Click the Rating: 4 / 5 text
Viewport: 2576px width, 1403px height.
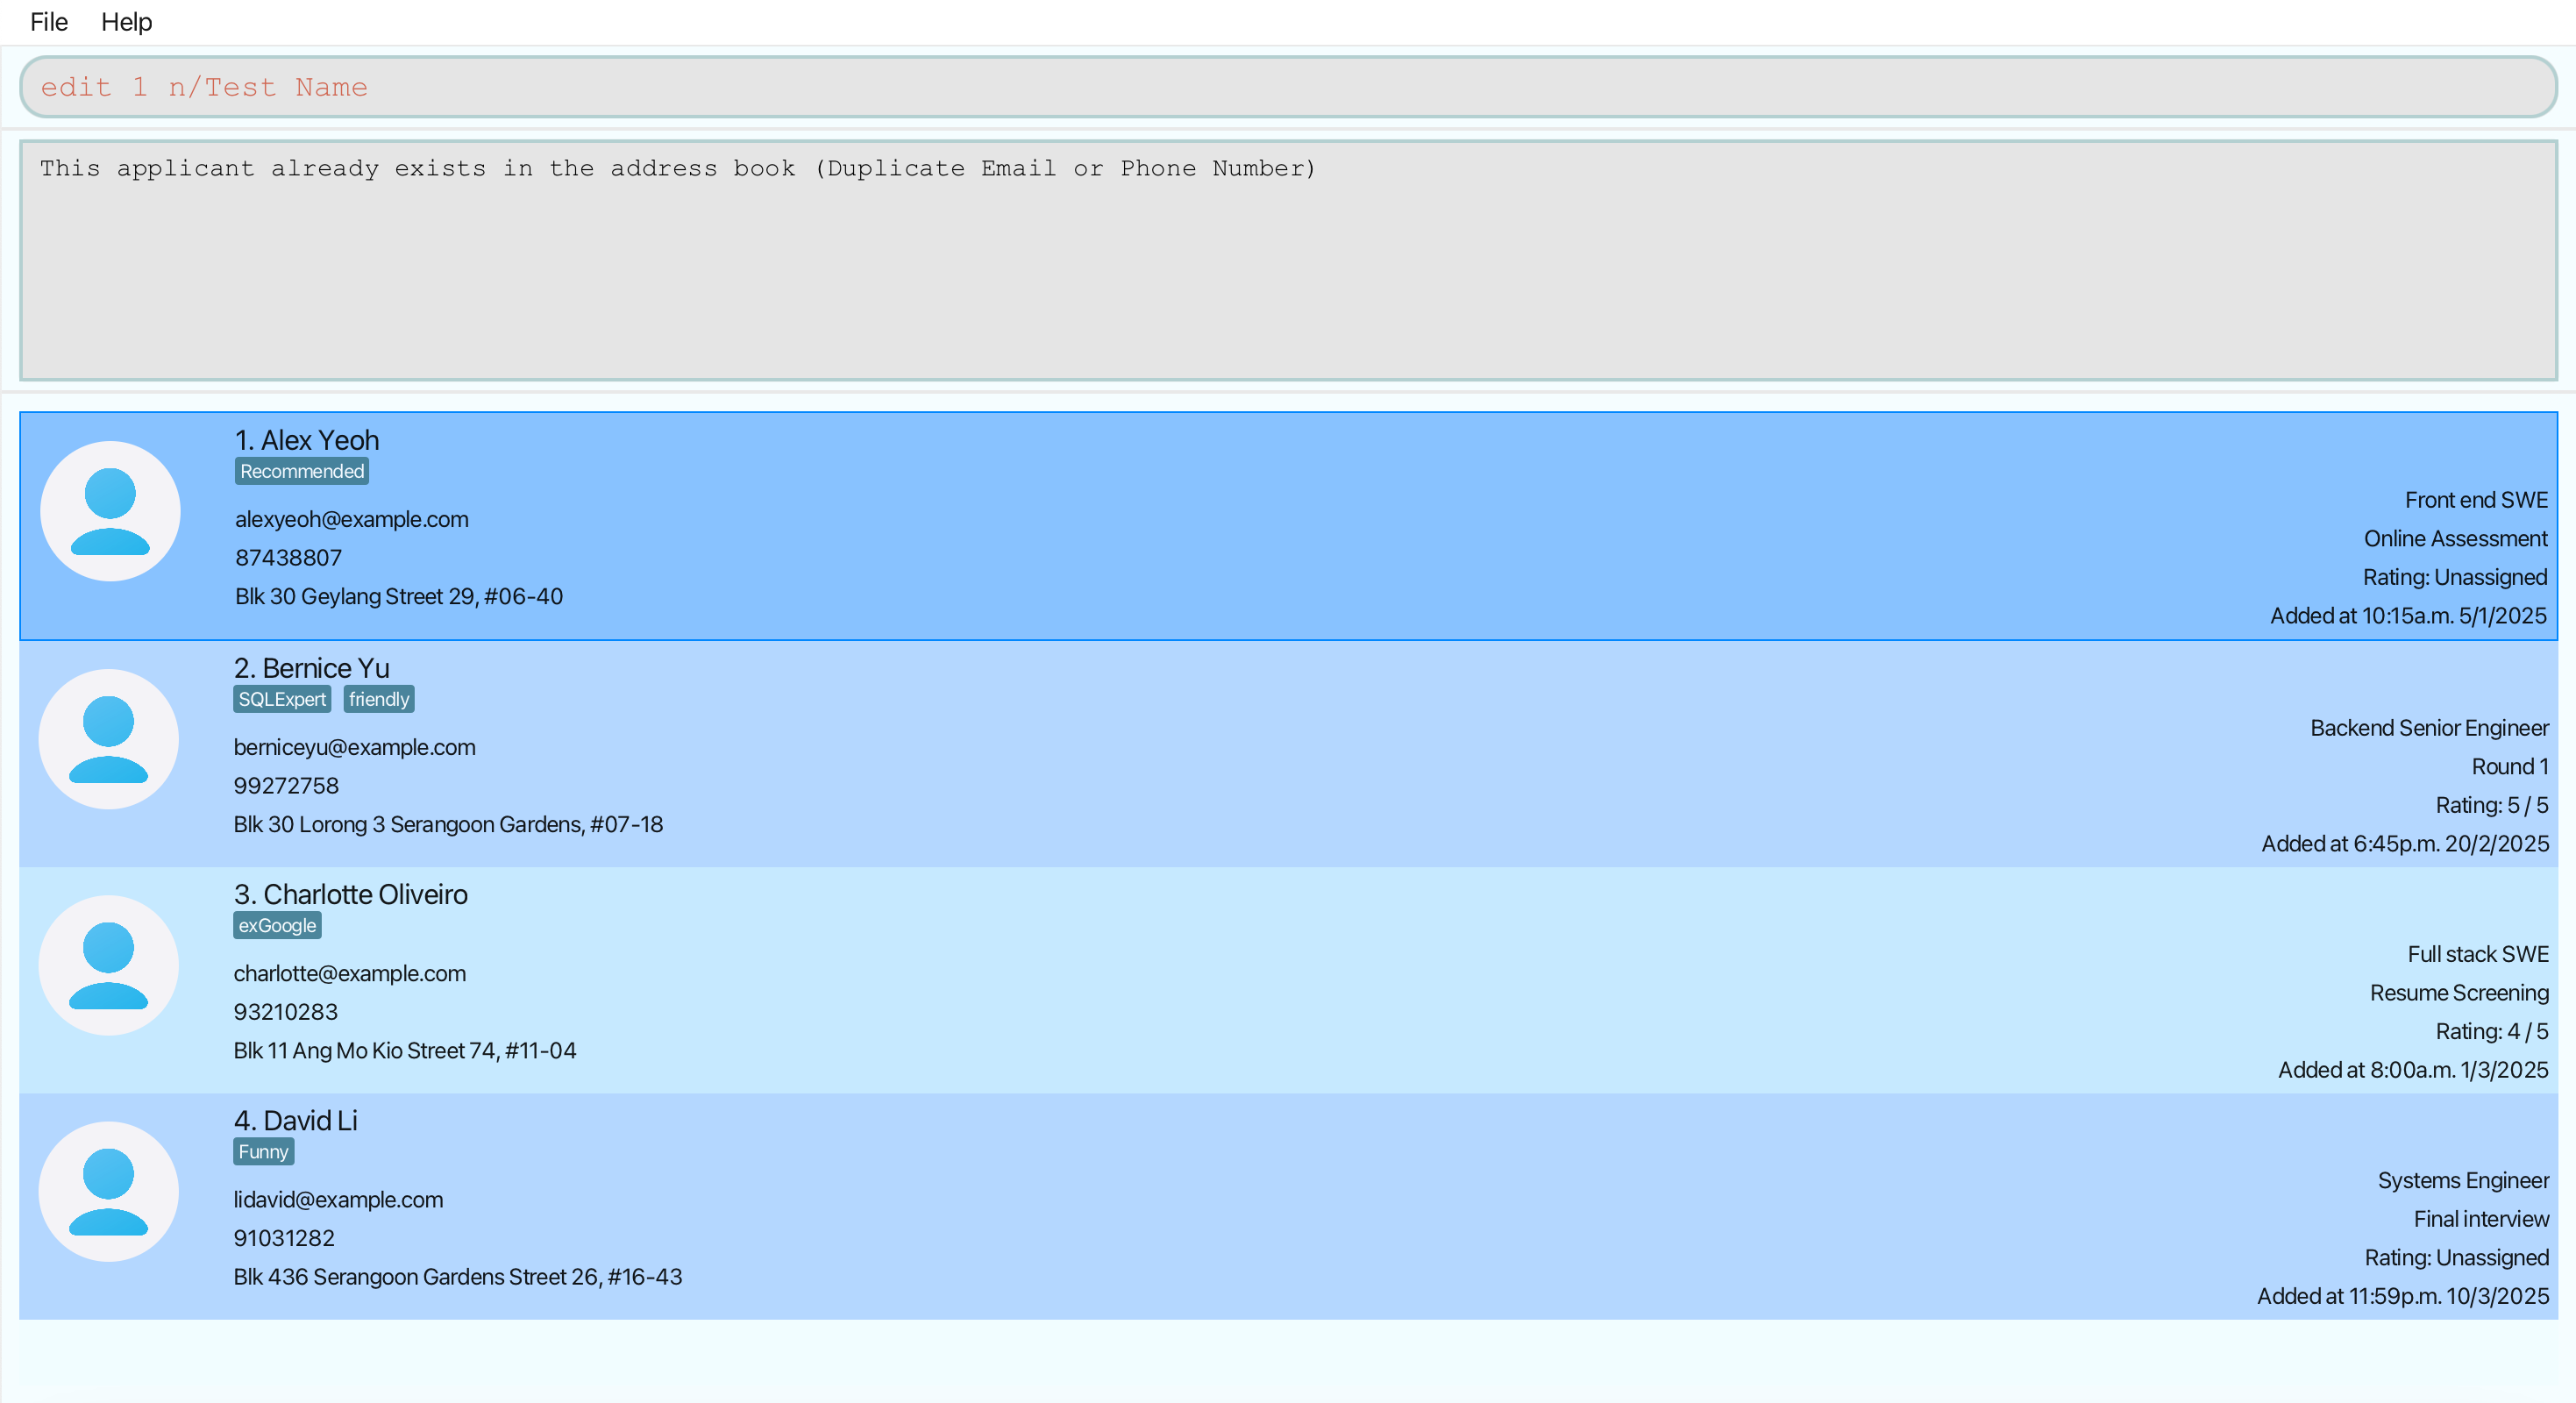2492,1031
